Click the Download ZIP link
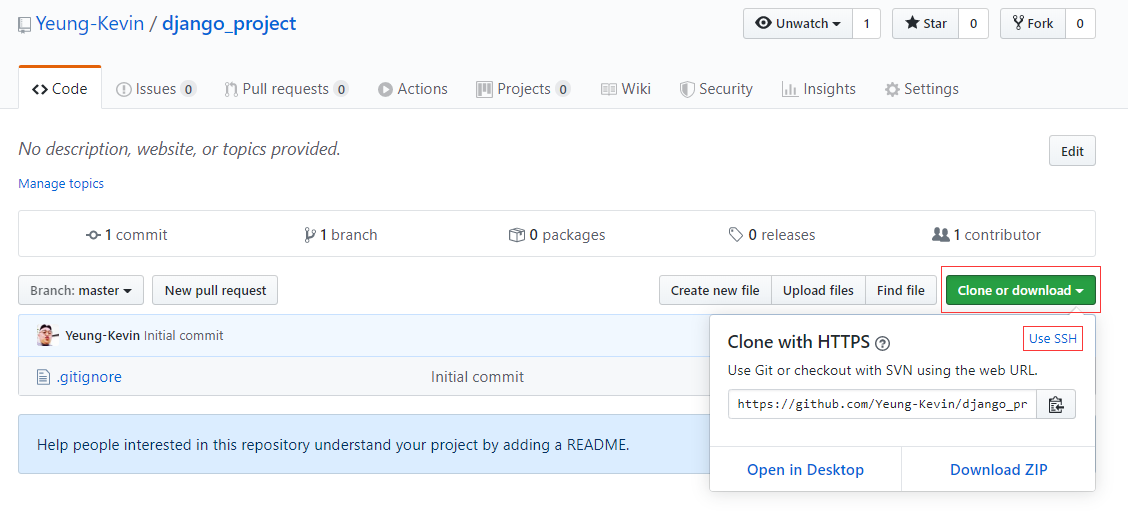 click(x=999, y=470)
